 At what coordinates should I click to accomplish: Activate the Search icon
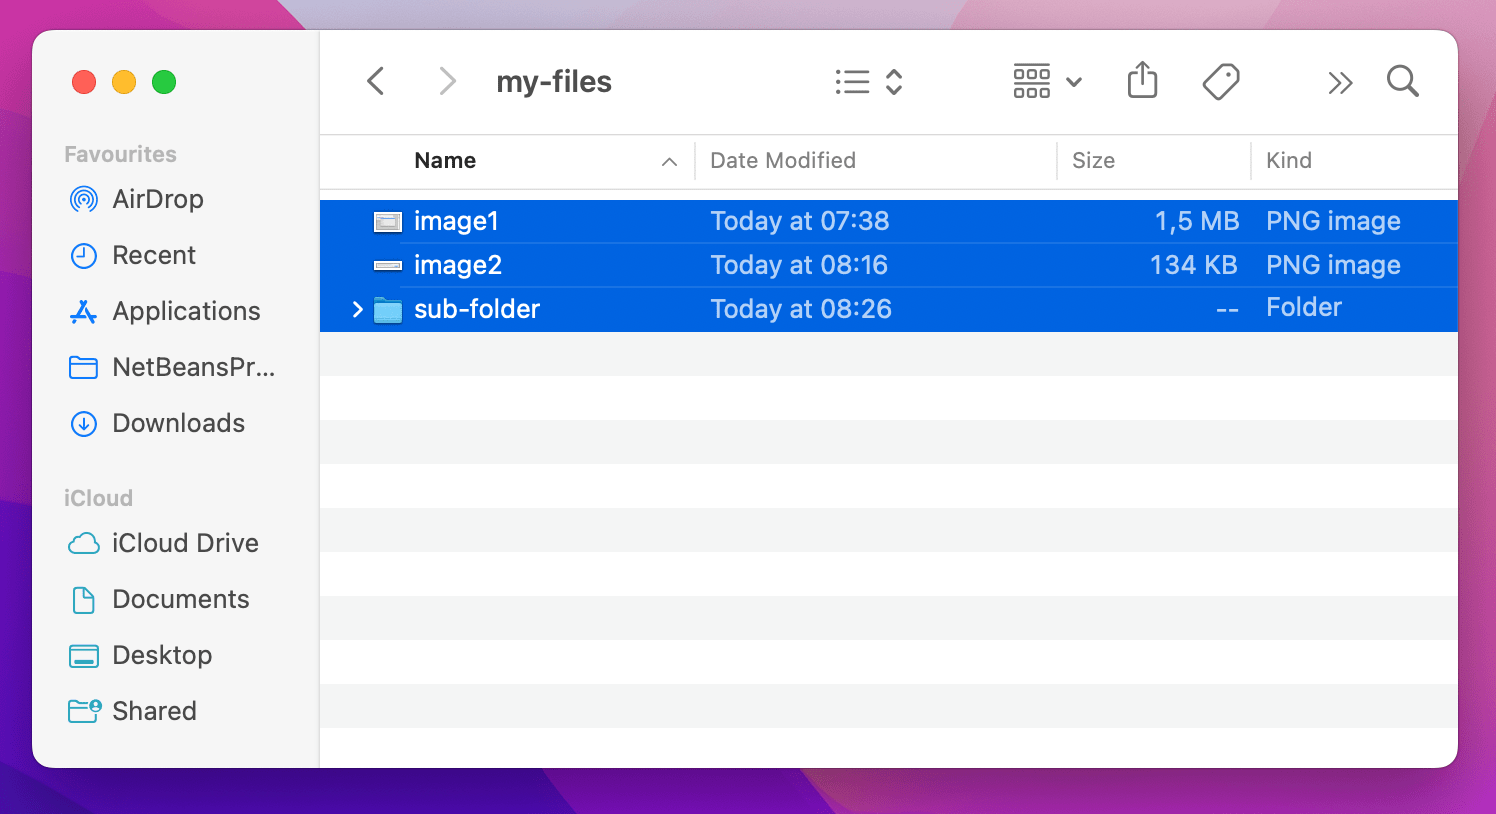coord(1402,81)
